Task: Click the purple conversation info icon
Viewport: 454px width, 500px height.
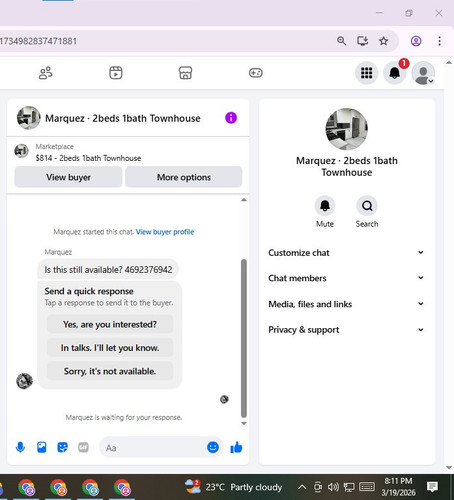Action: (231, 118)
